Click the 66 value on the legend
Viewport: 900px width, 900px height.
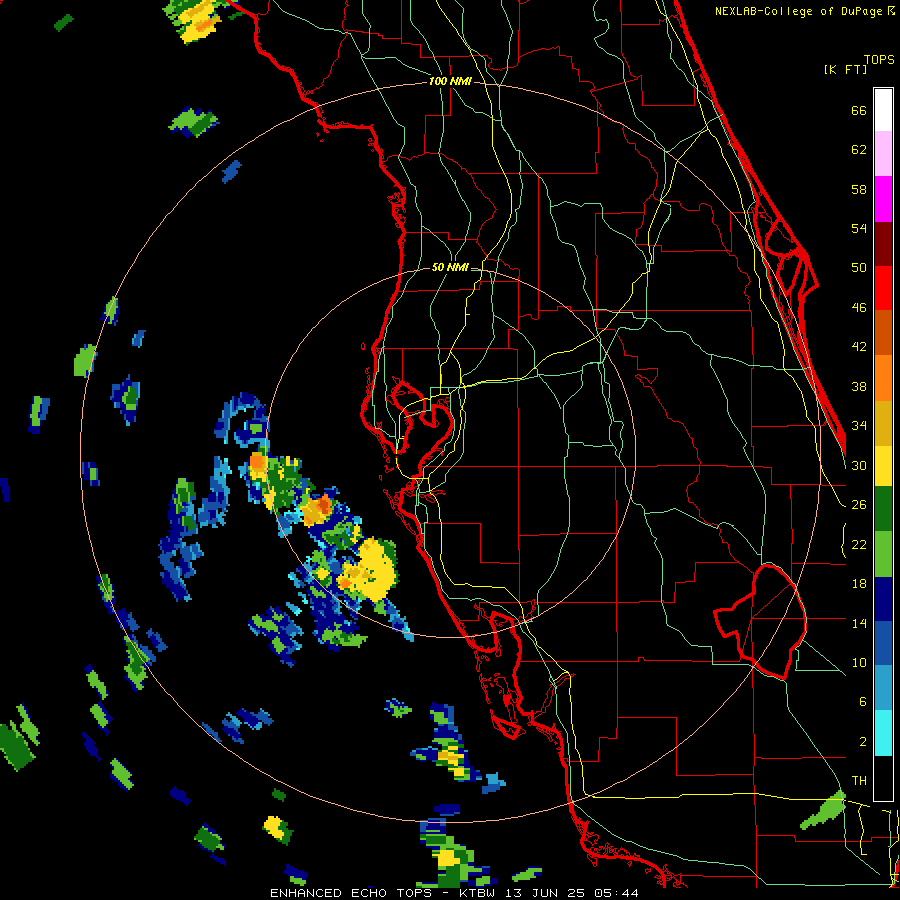tap(859, 111)
